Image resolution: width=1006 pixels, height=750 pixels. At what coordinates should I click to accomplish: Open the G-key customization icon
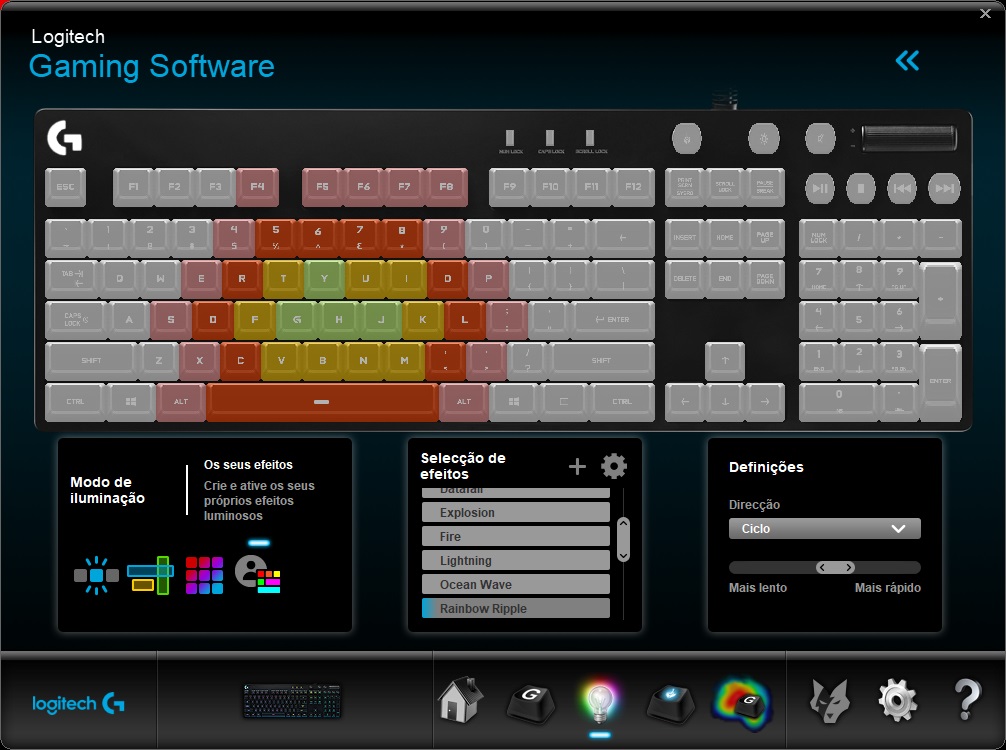click(531, 703)
